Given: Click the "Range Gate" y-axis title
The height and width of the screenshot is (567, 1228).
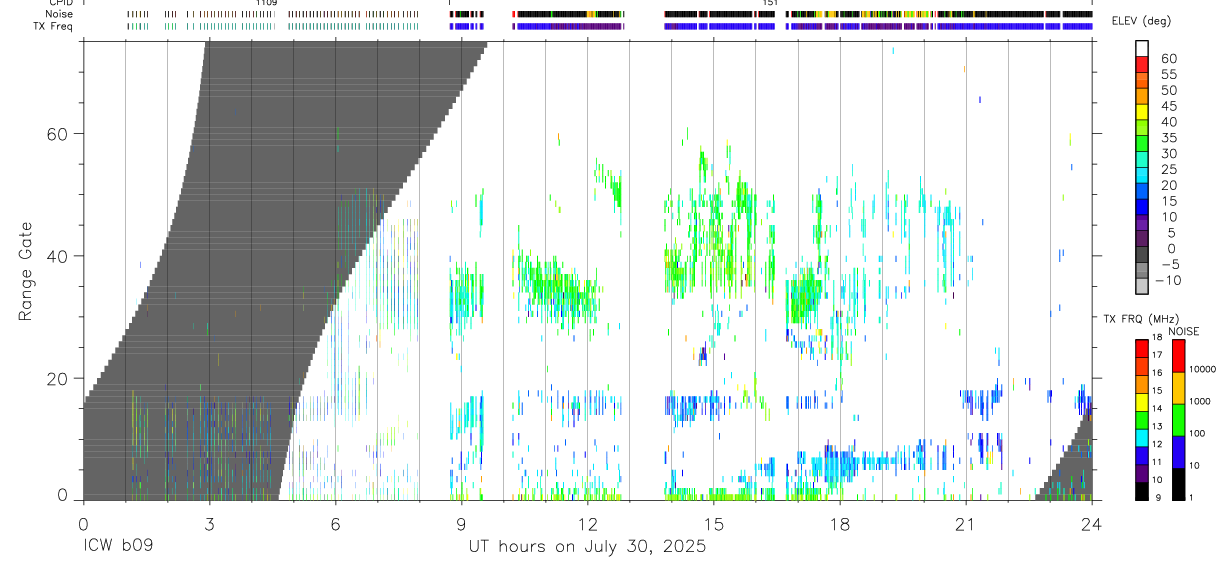Looking at the screenshot, I should [x=26, y=270].
